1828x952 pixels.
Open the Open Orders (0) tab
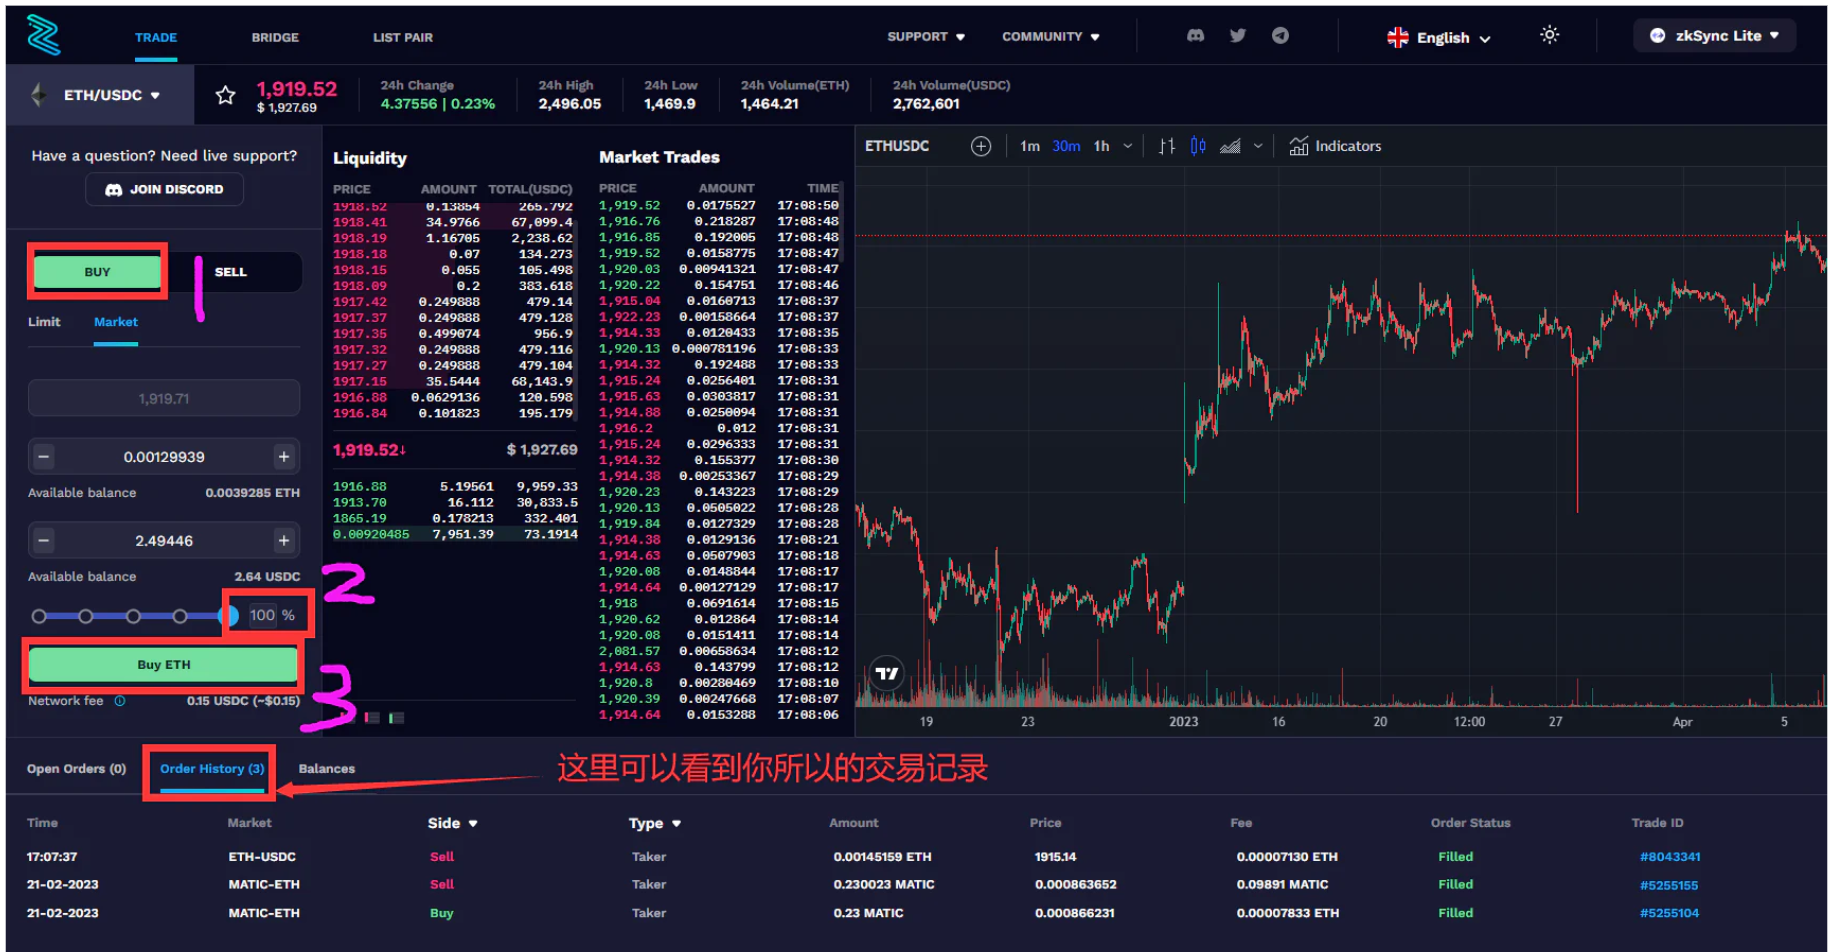pyautogui.click(x=76, y=769)
